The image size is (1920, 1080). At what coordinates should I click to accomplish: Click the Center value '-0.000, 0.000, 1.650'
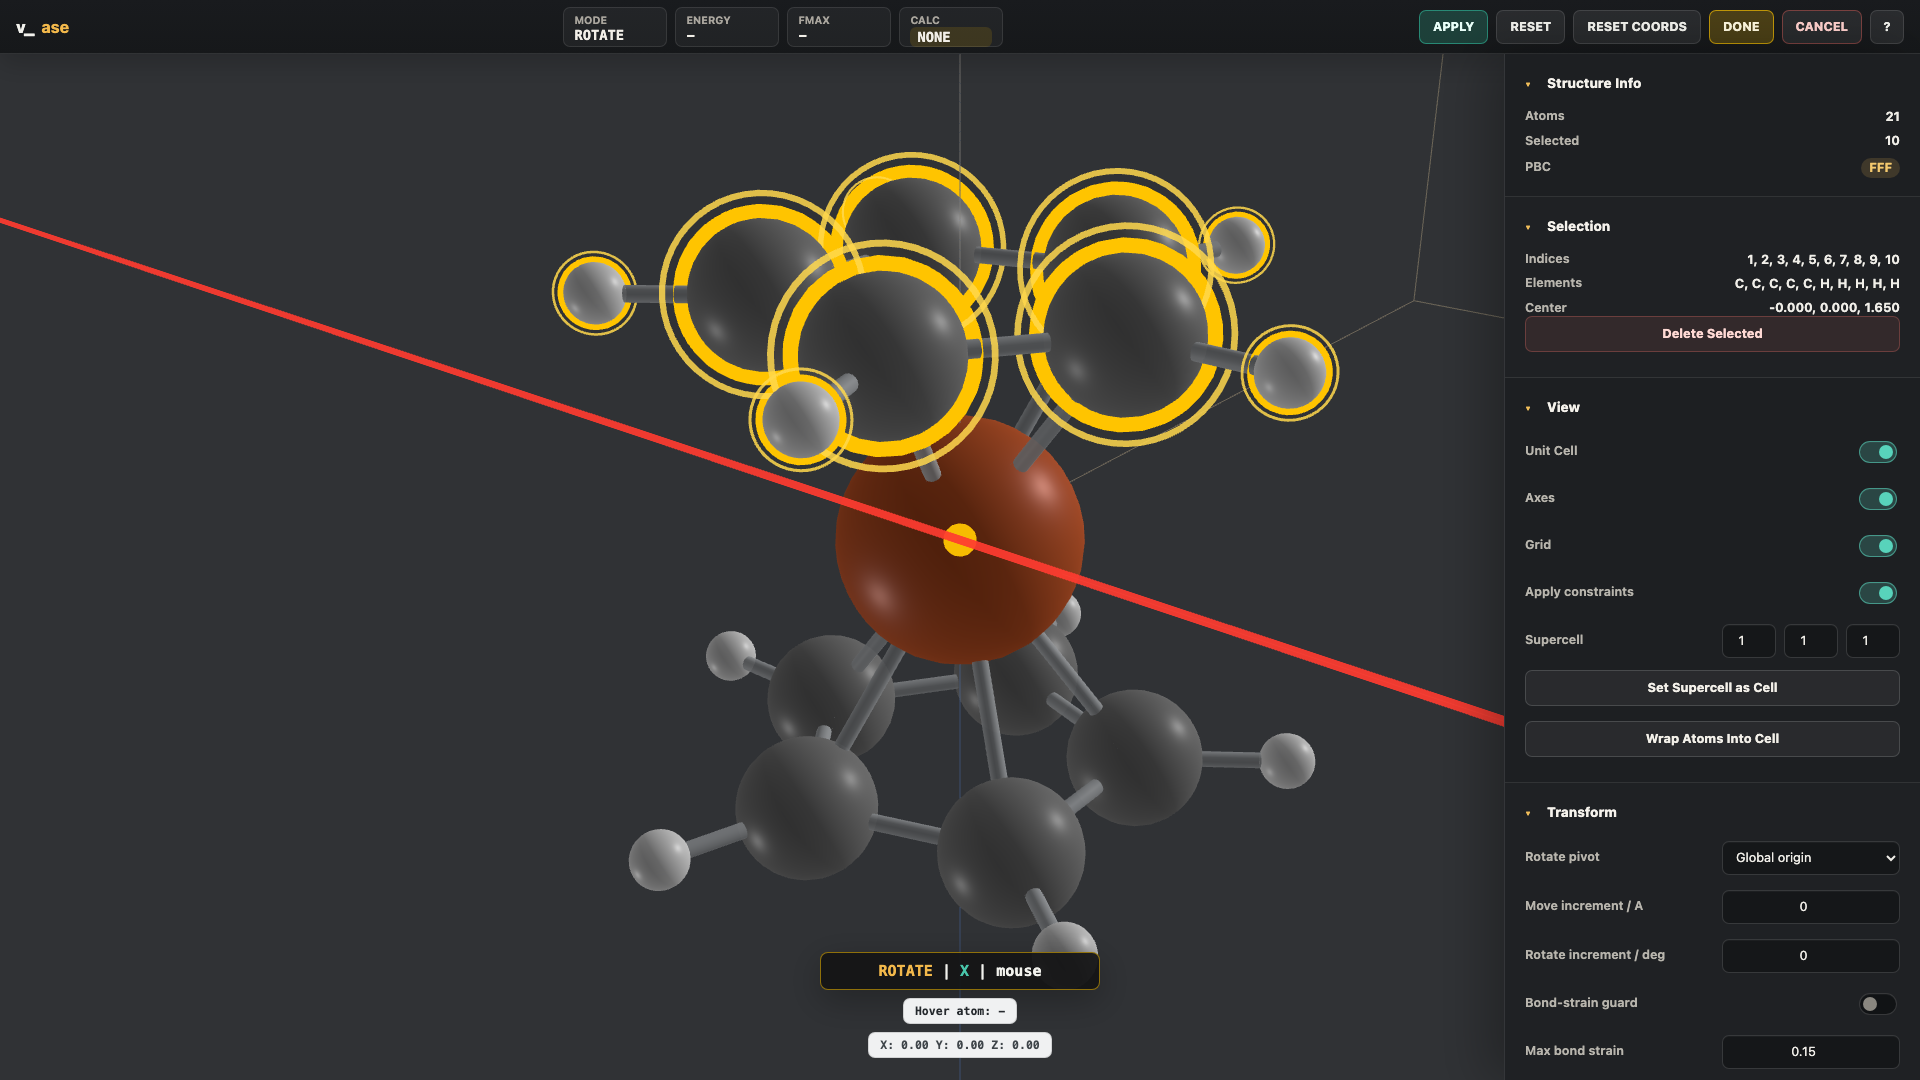pyautogui.click(x=1834, y=308)
